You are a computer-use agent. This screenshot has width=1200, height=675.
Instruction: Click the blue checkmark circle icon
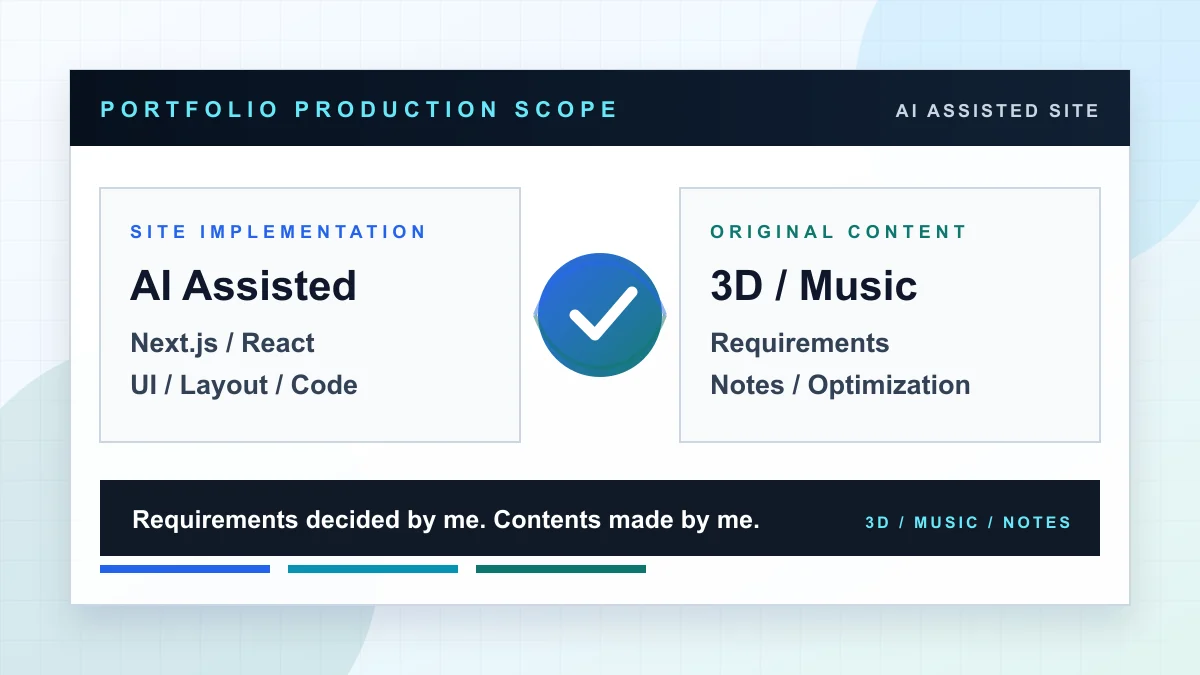(600, 315)
